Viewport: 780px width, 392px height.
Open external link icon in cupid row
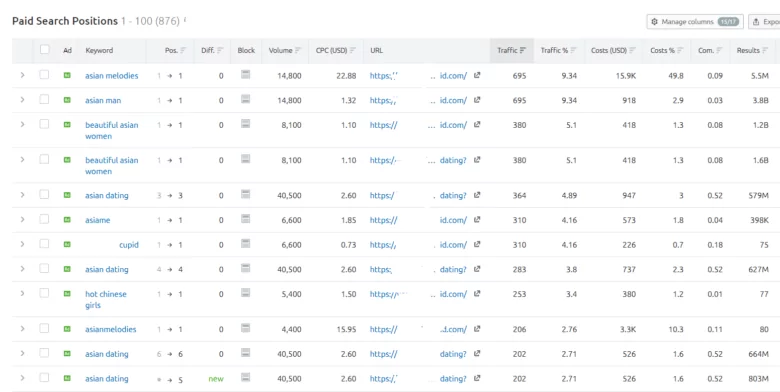[x=477, y=244]
